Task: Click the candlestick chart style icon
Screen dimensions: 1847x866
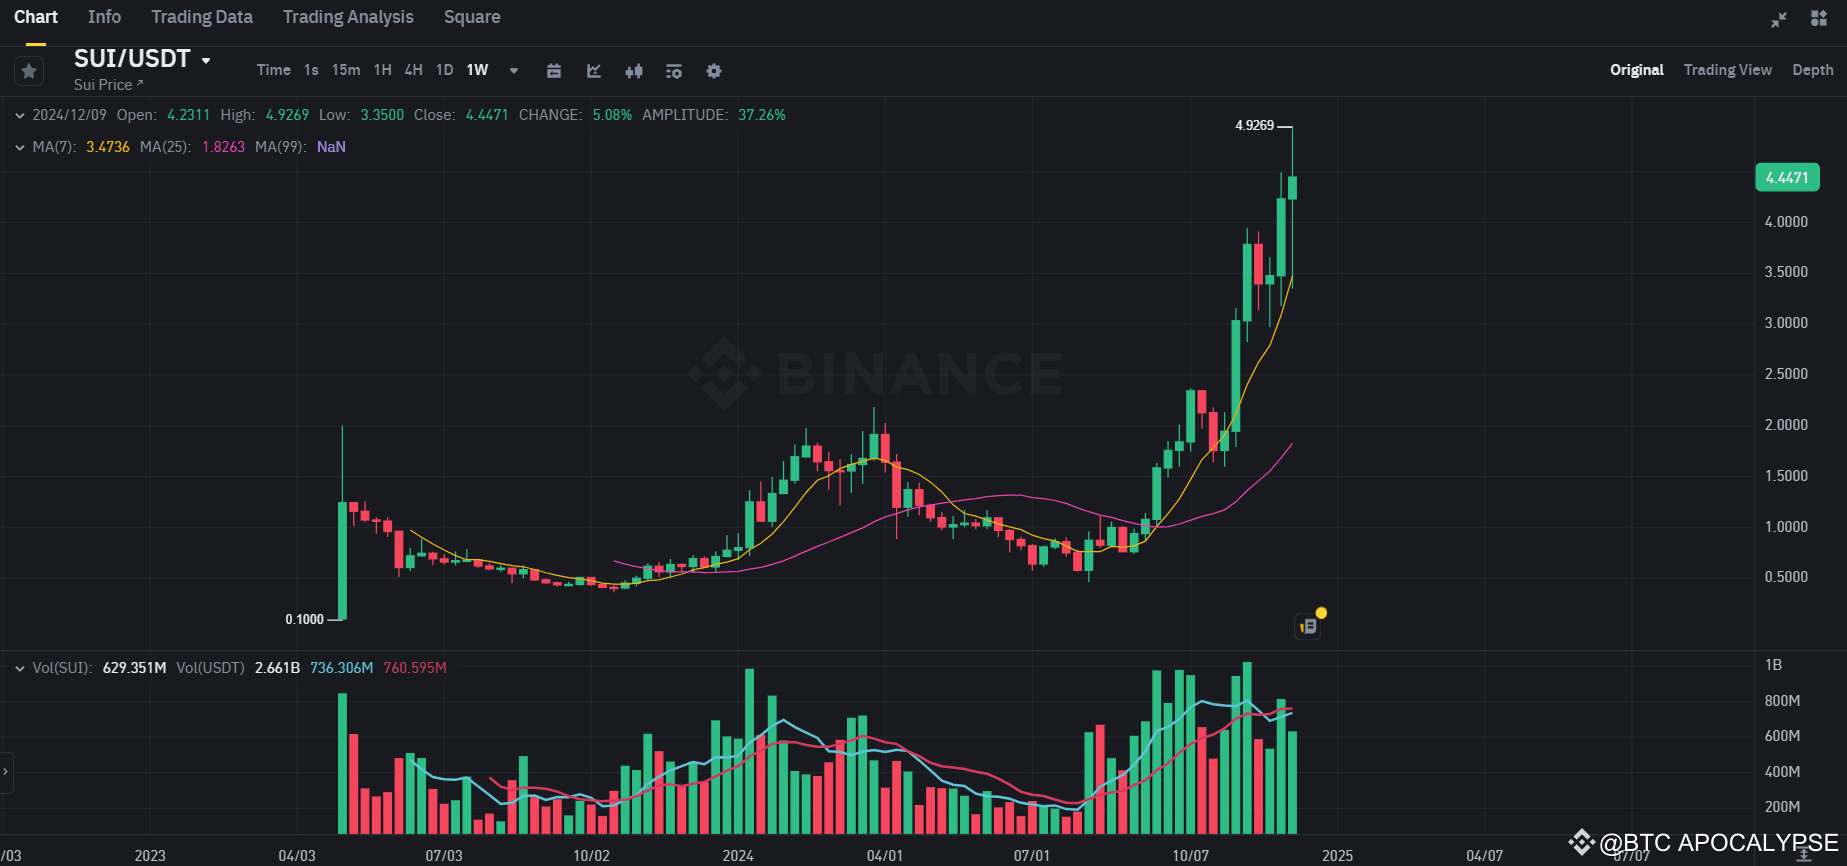Action: point(634,71)
